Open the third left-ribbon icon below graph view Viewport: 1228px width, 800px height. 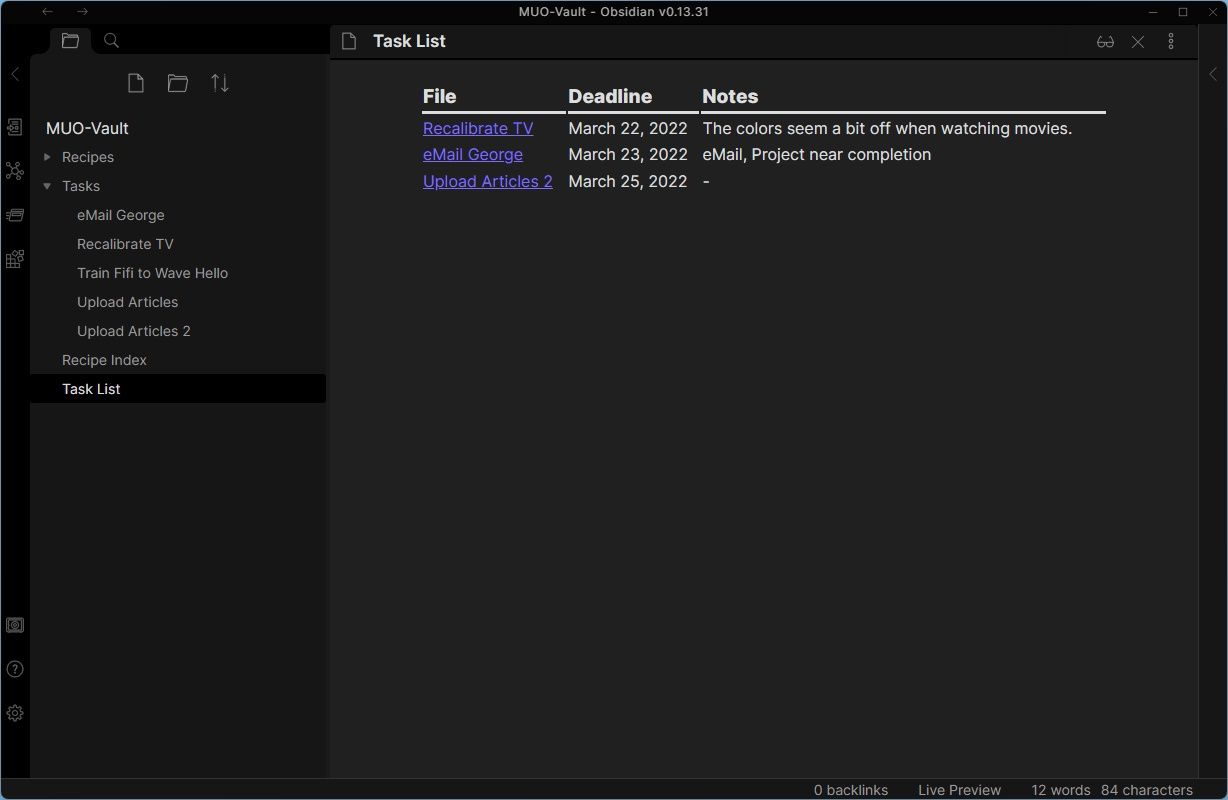[x=15, y=215]
